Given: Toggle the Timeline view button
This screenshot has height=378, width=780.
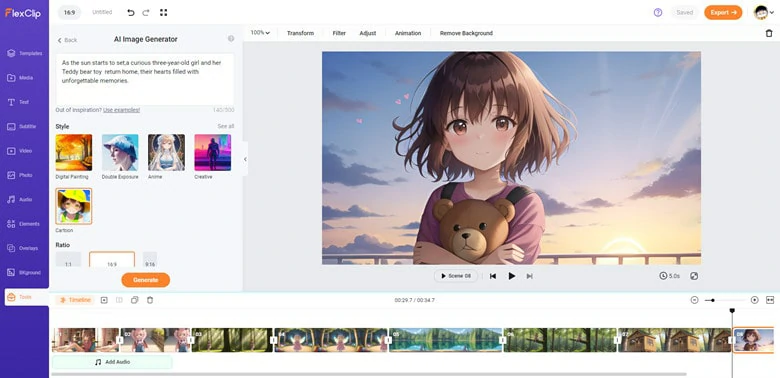Looking at the screenshot, I should pyautogui.click(x=75, y=300).
